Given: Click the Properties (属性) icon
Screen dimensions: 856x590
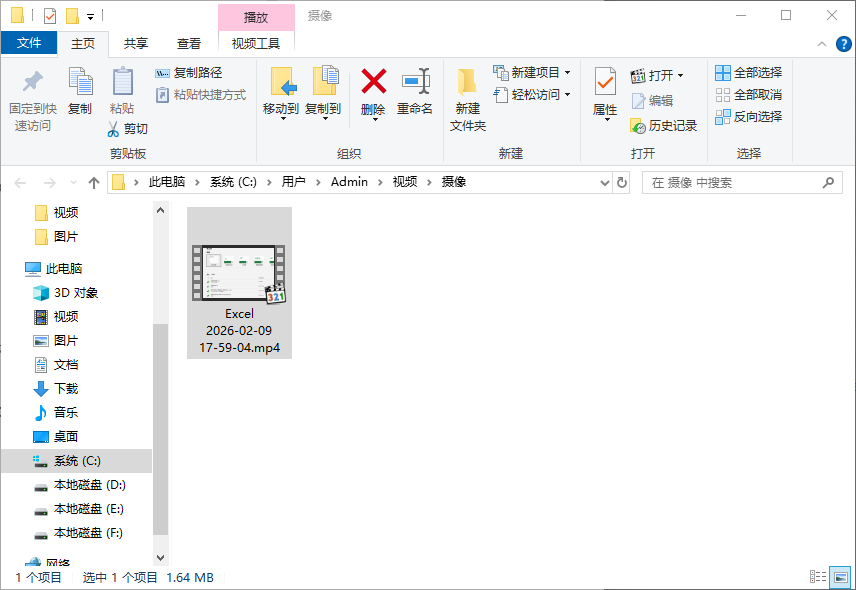Looking at the screenshot, I should coord(605,82).
